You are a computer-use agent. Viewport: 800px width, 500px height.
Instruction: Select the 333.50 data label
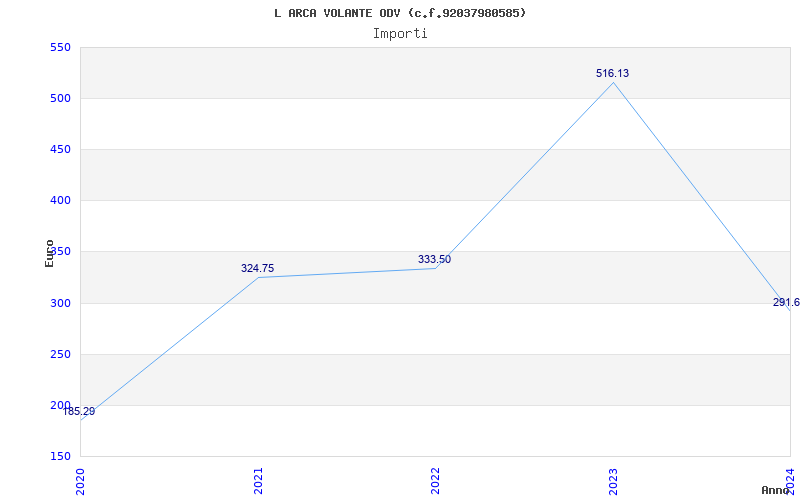pos(434,259)
